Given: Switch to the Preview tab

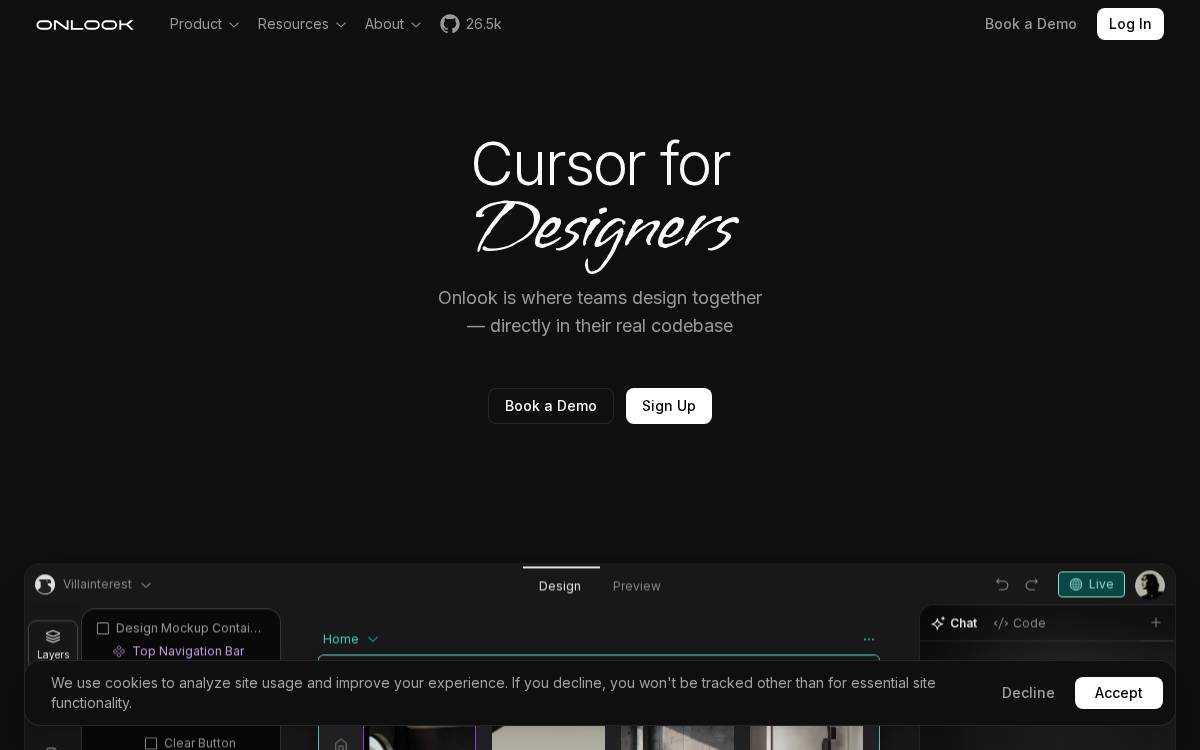Looking at the screenshot, I should [x=637, y=586].
